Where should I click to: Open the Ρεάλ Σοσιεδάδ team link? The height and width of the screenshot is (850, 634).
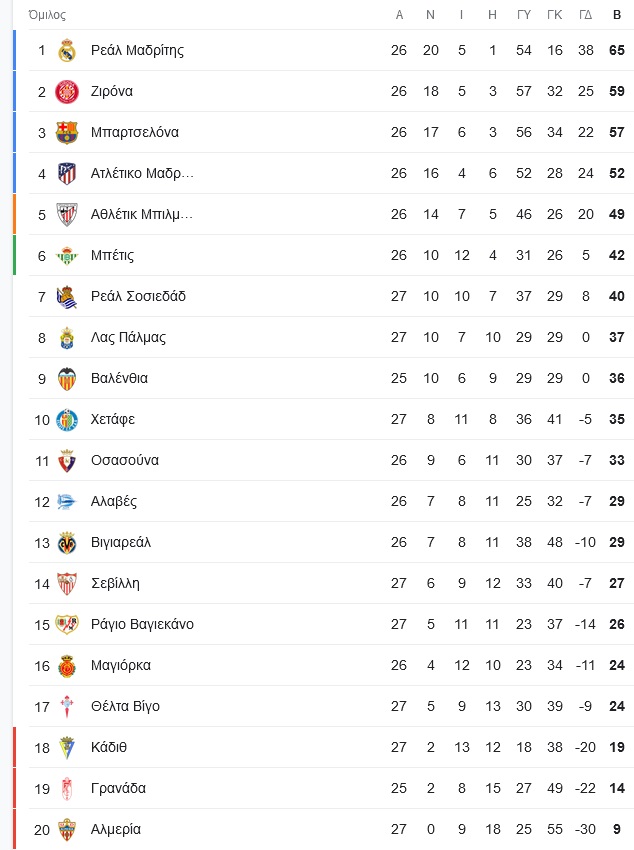138,296
